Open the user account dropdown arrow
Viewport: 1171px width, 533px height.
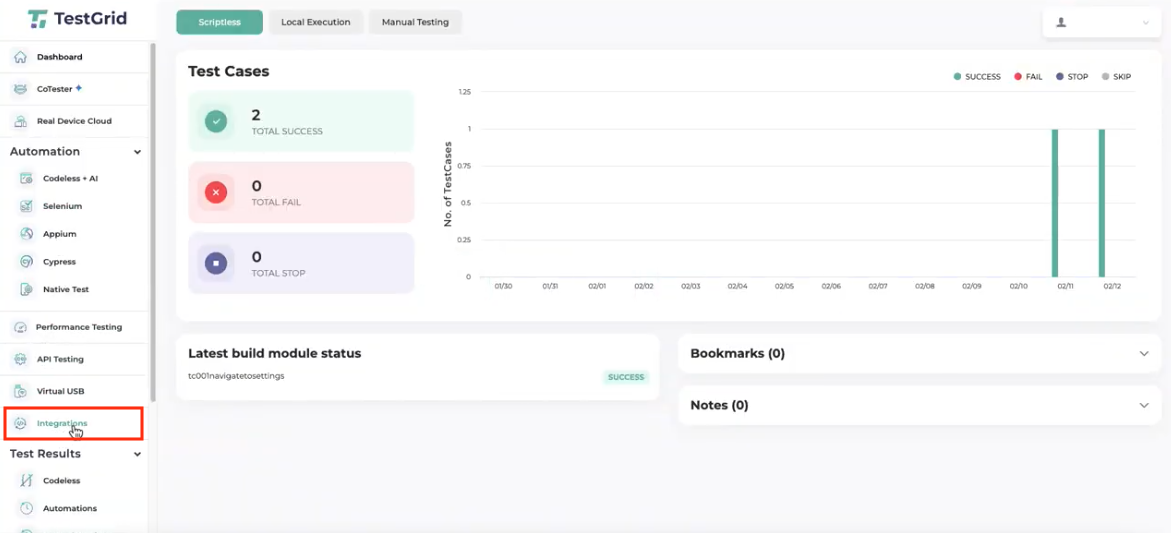coord(1146,23)
